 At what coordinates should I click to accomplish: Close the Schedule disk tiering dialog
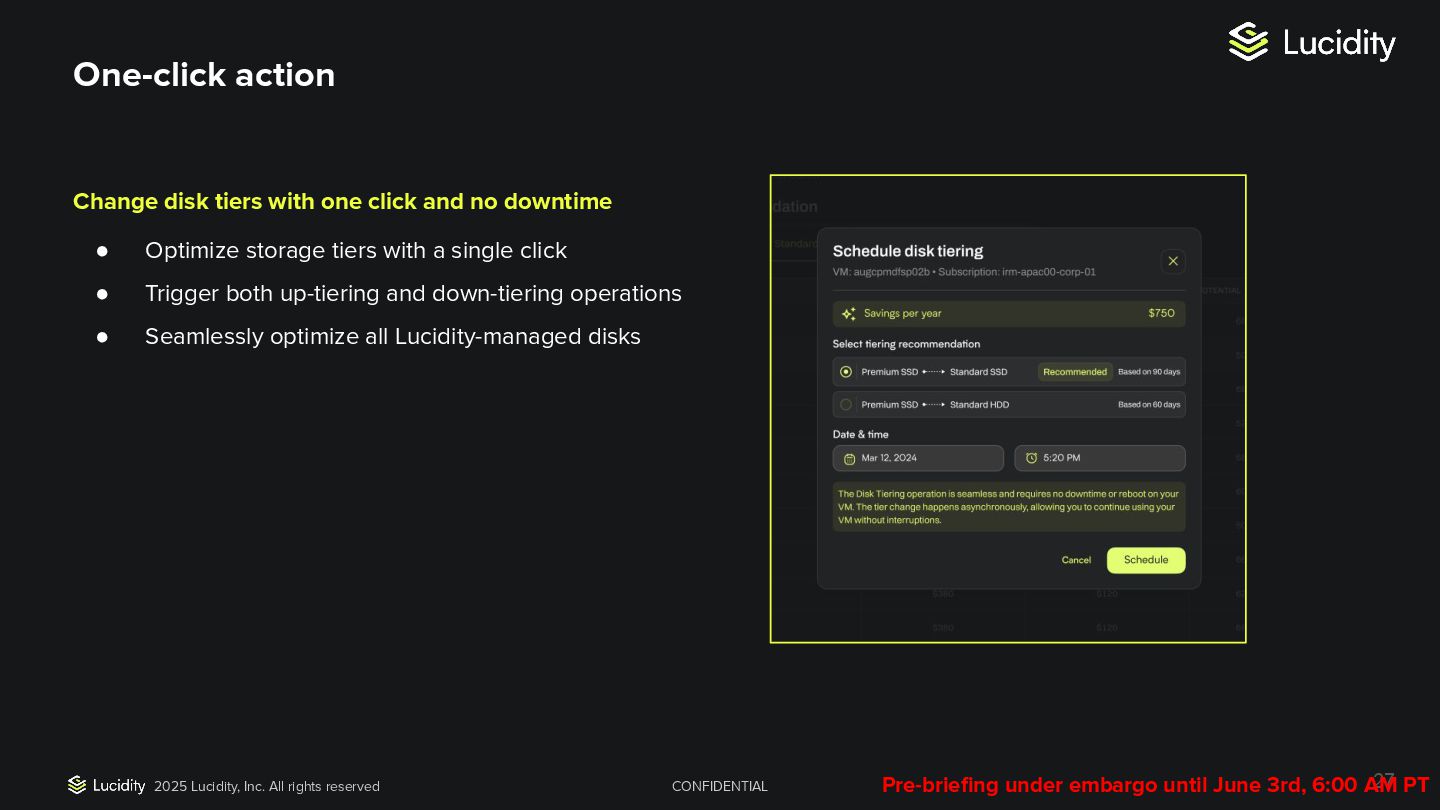coord(1173,261)
